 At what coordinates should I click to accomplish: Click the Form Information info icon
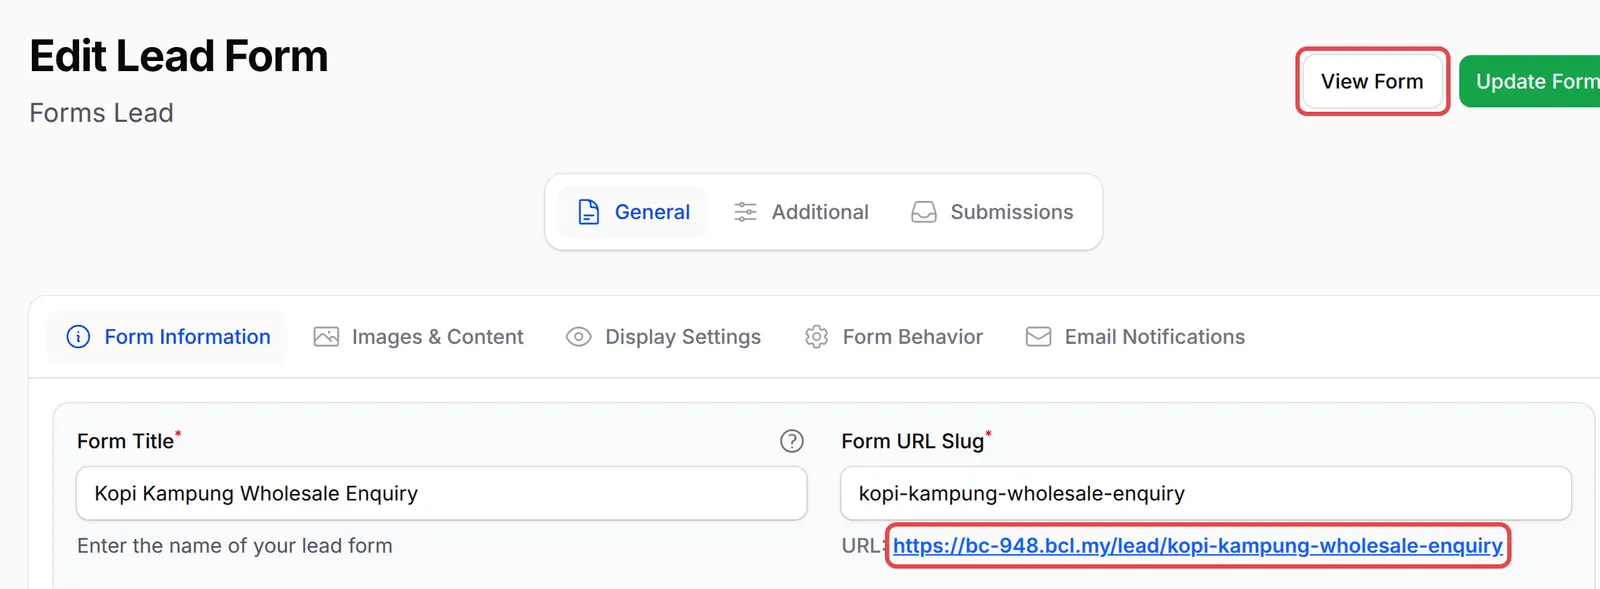click(78, 337)
